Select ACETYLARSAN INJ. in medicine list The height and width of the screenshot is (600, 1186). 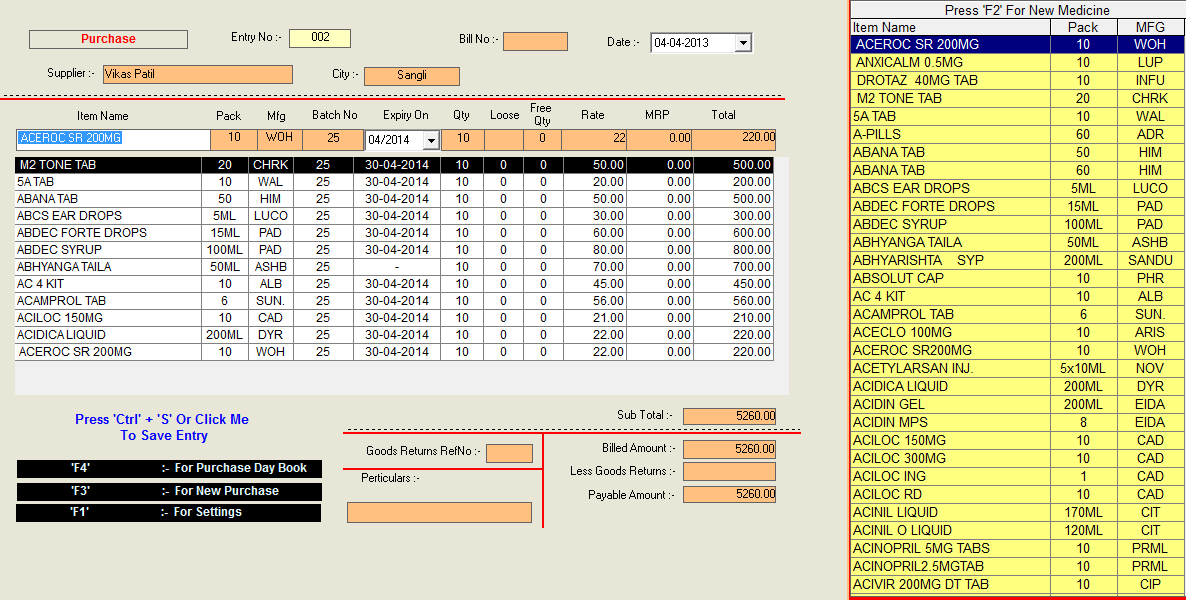pos(1018,369)
